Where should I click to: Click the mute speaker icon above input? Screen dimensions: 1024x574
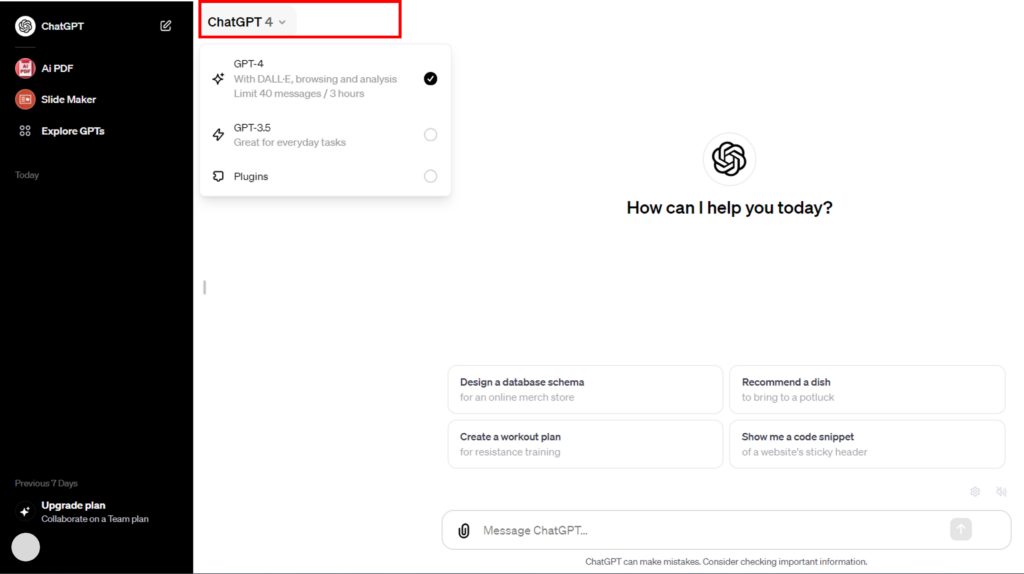[x=1001, y=492]
